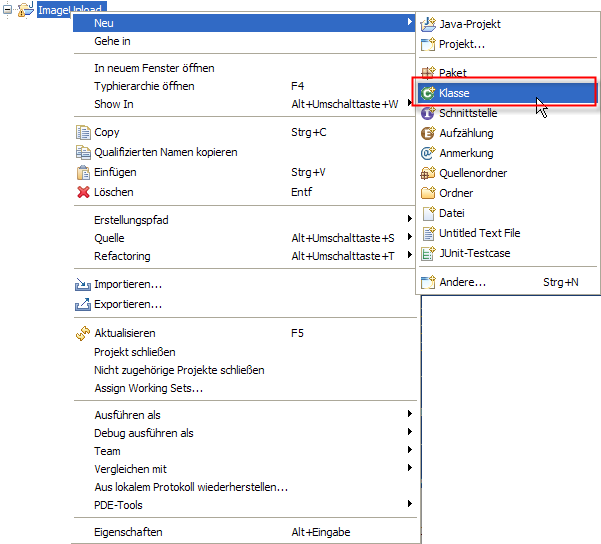Image resolution: width=601 pixels, height=544 pixels.
Task: Click the Schnittstelle interface icon
Action: coord(428,113)
